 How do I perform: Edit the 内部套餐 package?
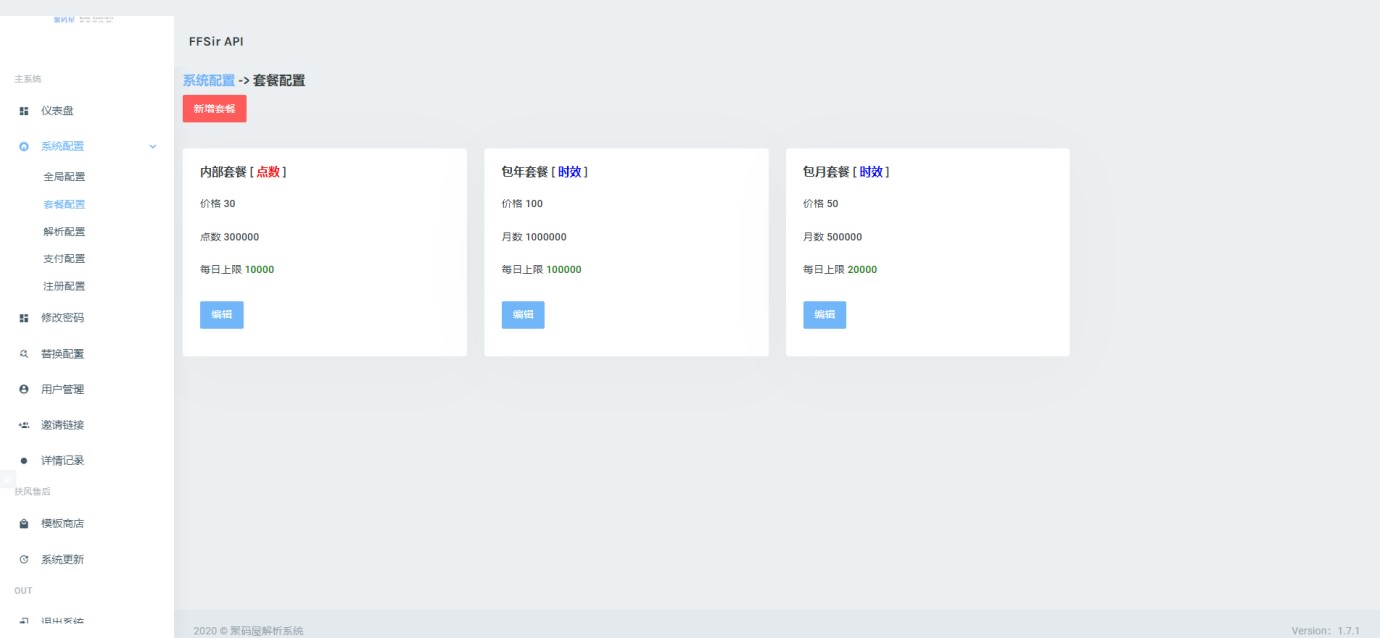coord(221,315)
